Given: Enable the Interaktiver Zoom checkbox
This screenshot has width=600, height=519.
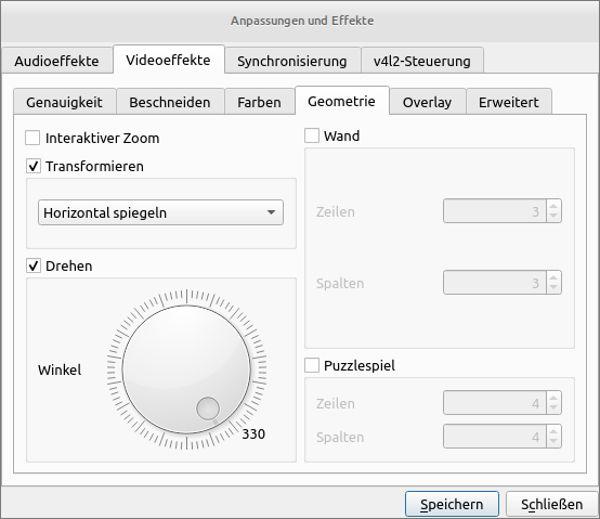Looking at the screenshot, I should point(34,138).
